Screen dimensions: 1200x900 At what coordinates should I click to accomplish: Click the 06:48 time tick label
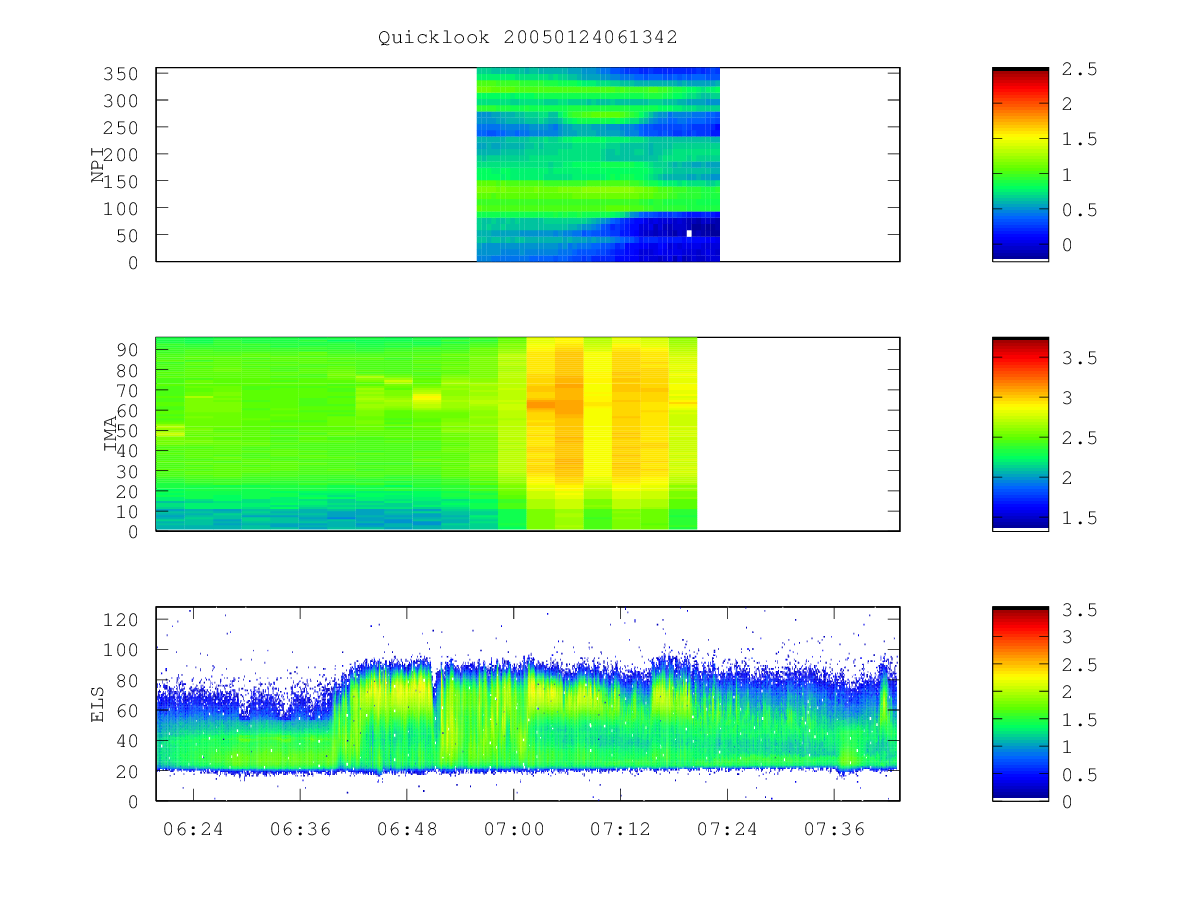point(407,828)
